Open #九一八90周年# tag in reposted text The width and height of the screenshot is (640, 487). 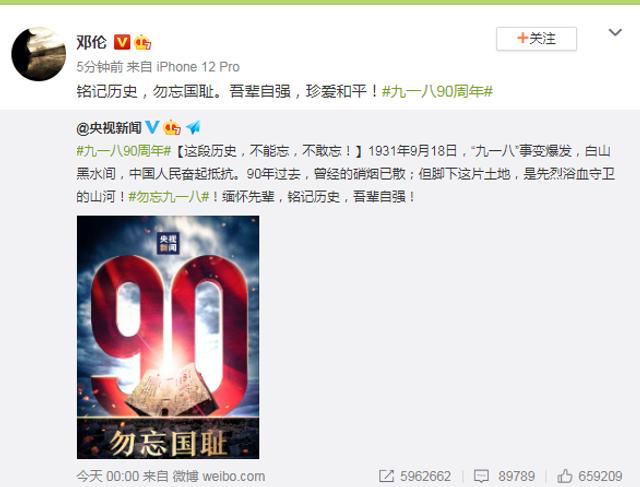click(124, 151)
